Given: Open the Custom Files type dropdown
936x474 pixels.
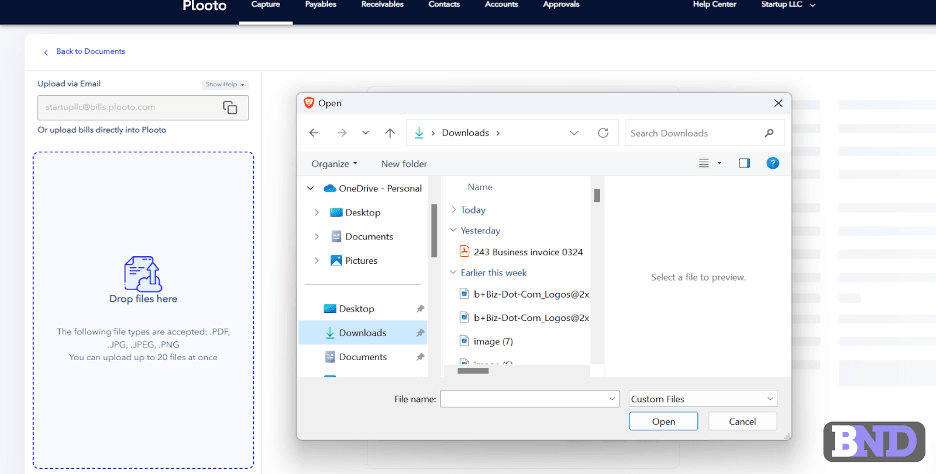Looking at the screenshot, I should point(703,399).
